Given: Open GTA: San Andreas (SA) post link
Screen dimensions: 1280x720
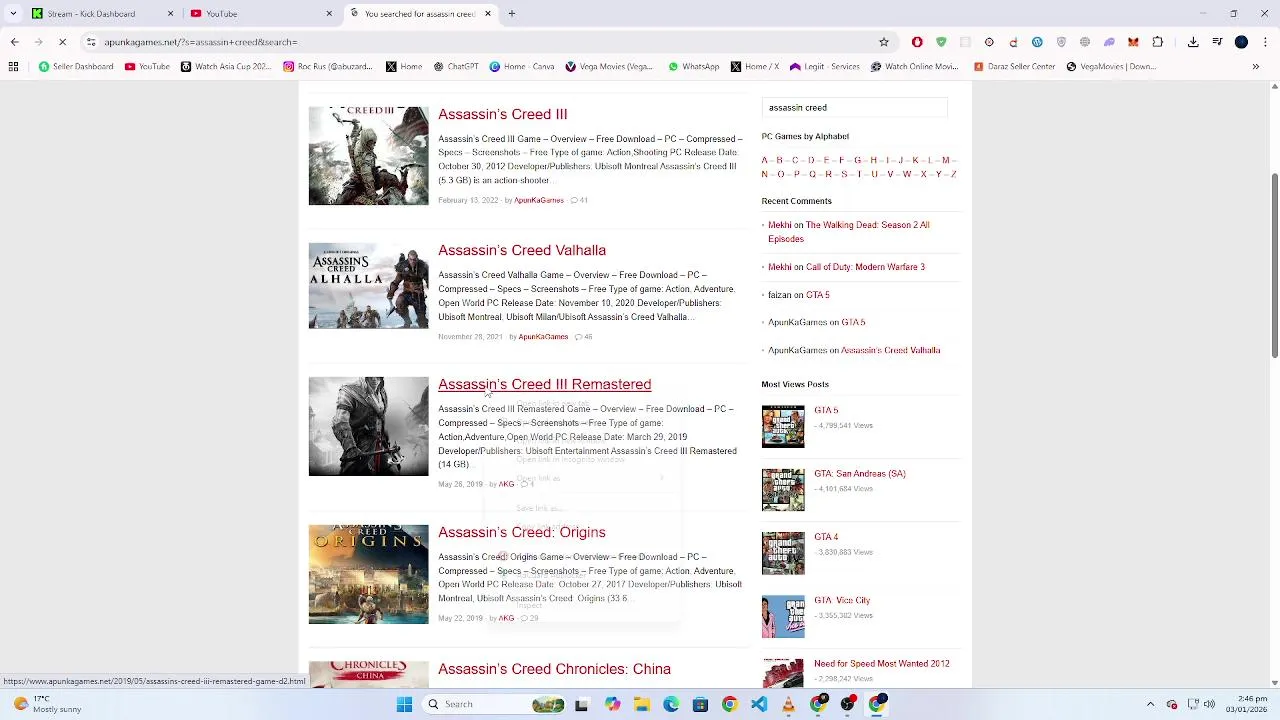Looking at the screenshot, I should 859,474.
